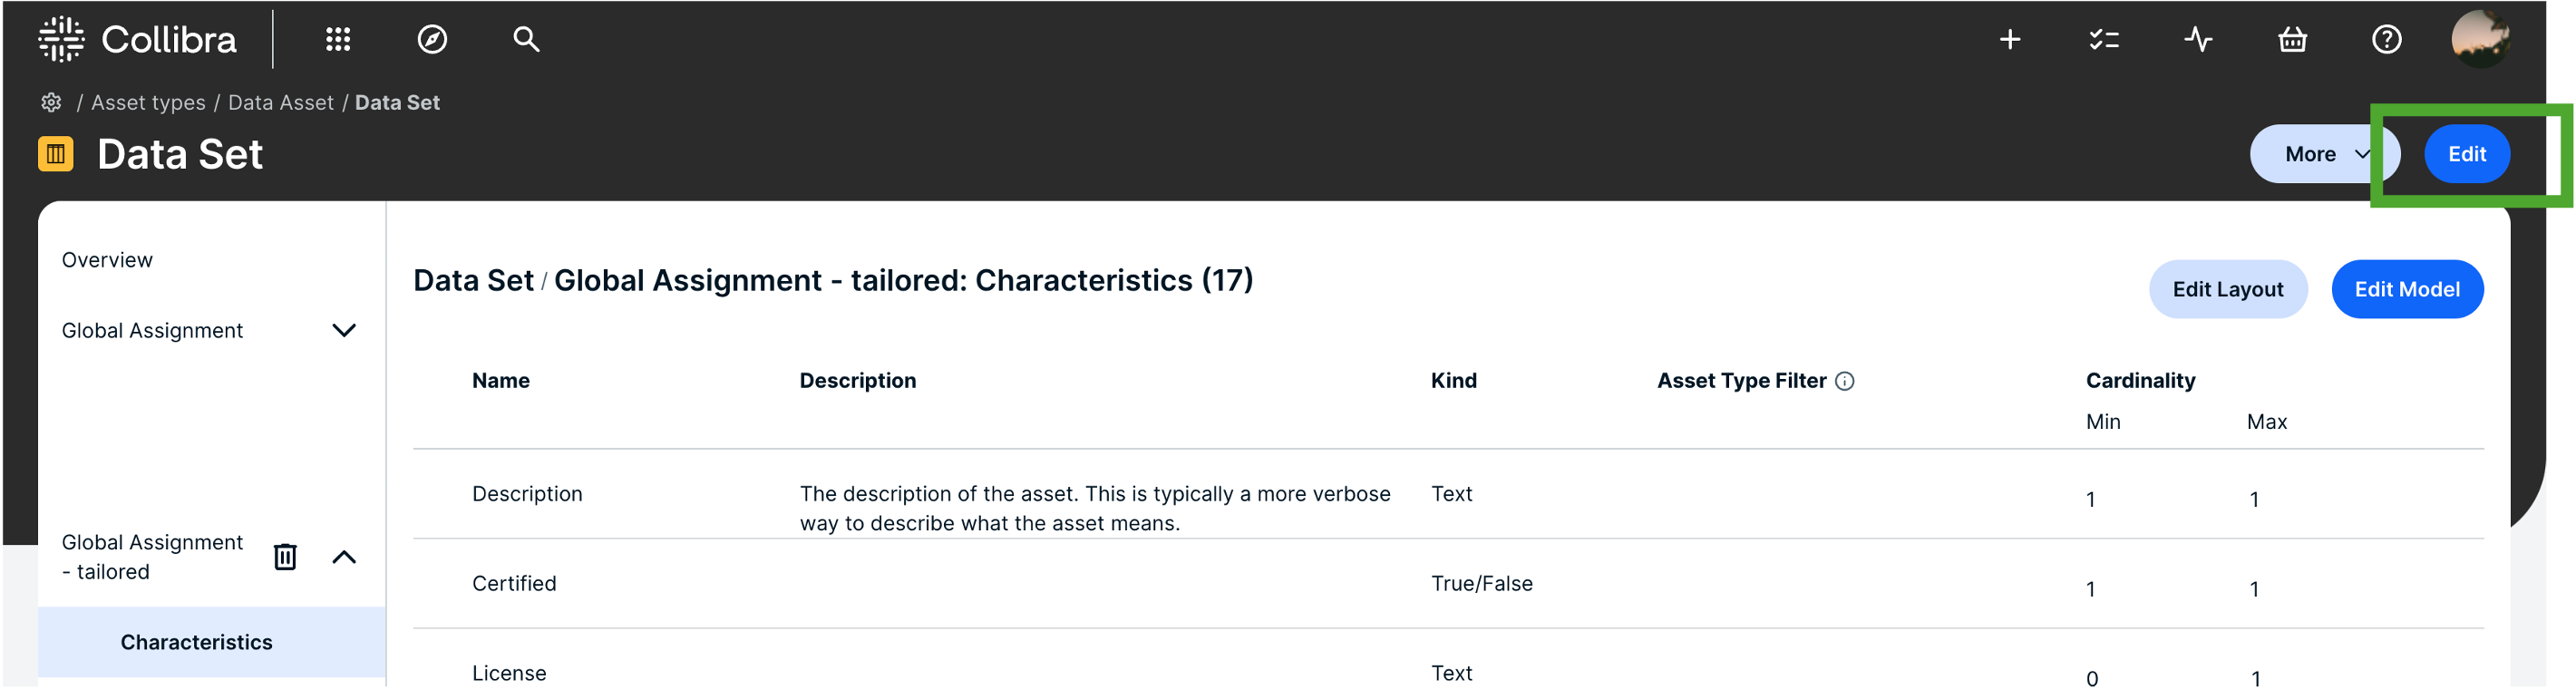
Task: Collapse the Global Assignment - tailored section
Action: click(344, 557)
